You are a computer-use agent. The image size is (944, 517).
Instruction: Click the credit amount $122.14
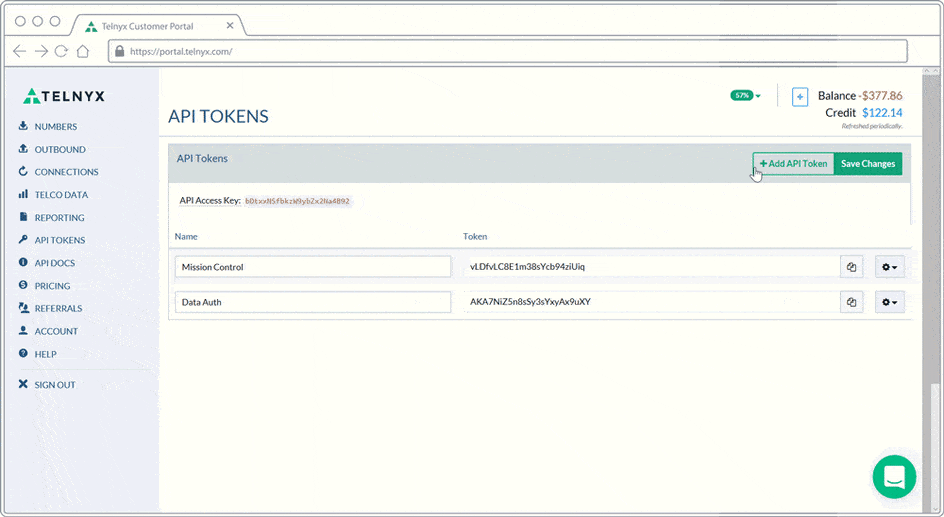(882, 113)
